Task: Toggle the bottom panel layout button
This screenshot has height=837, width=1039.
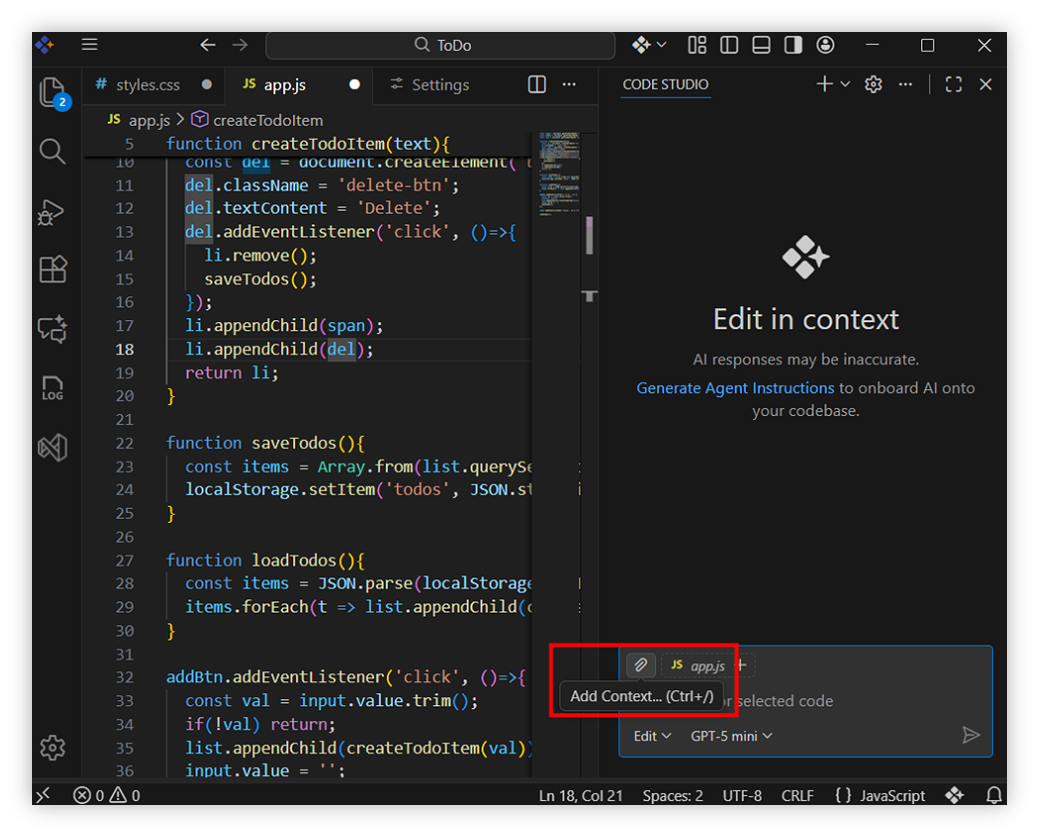Action: click(x=761, y=45)
